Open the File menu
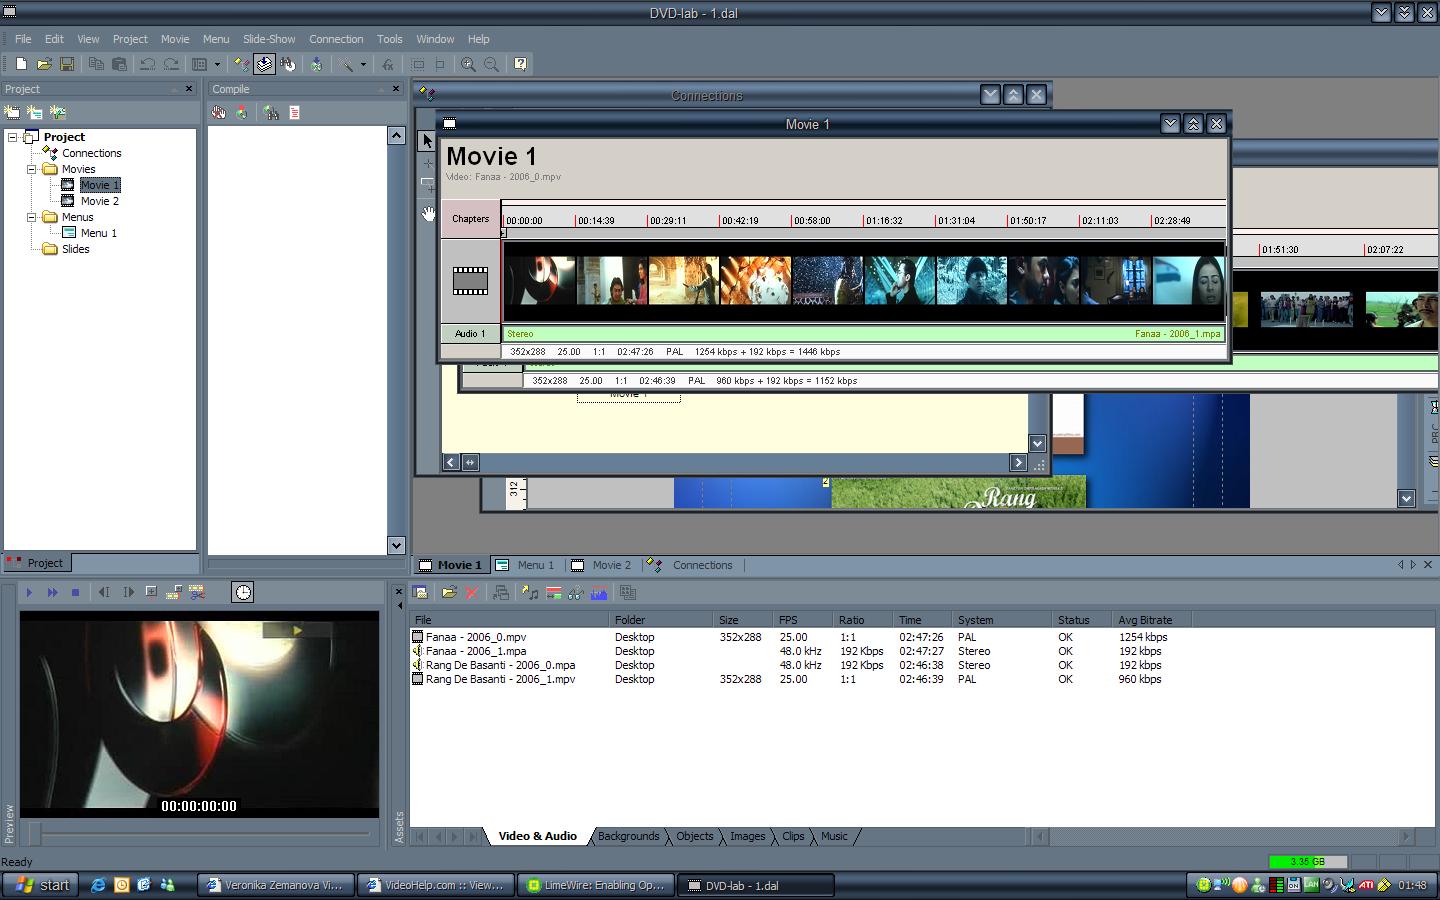 click(23, 39)
